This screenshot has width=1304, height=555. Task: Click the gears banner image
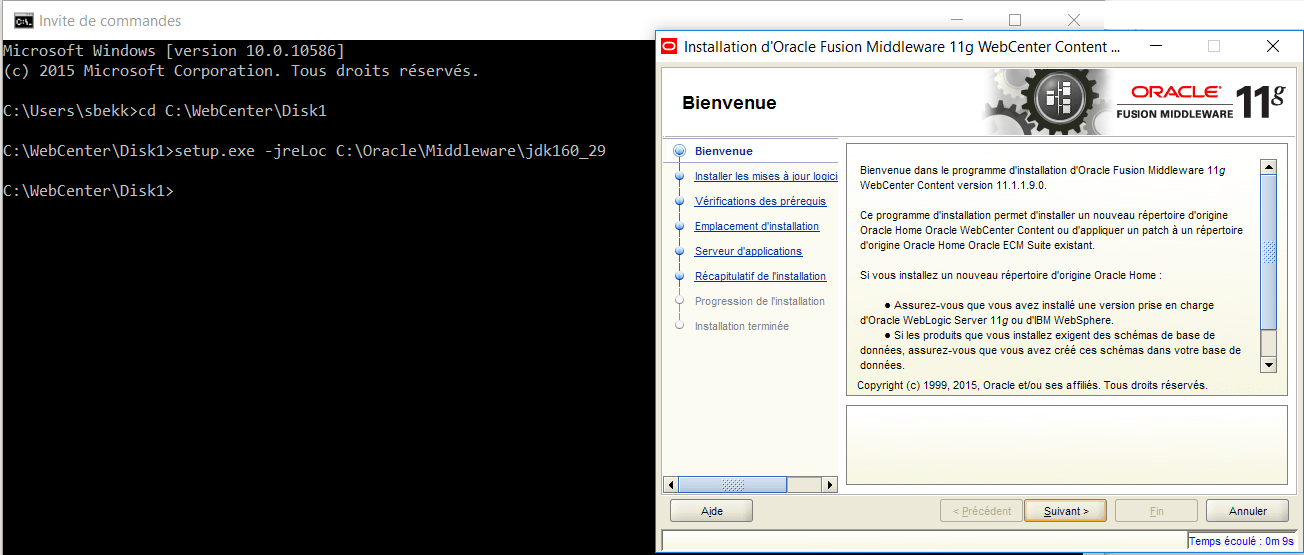tap(1050, 102)
